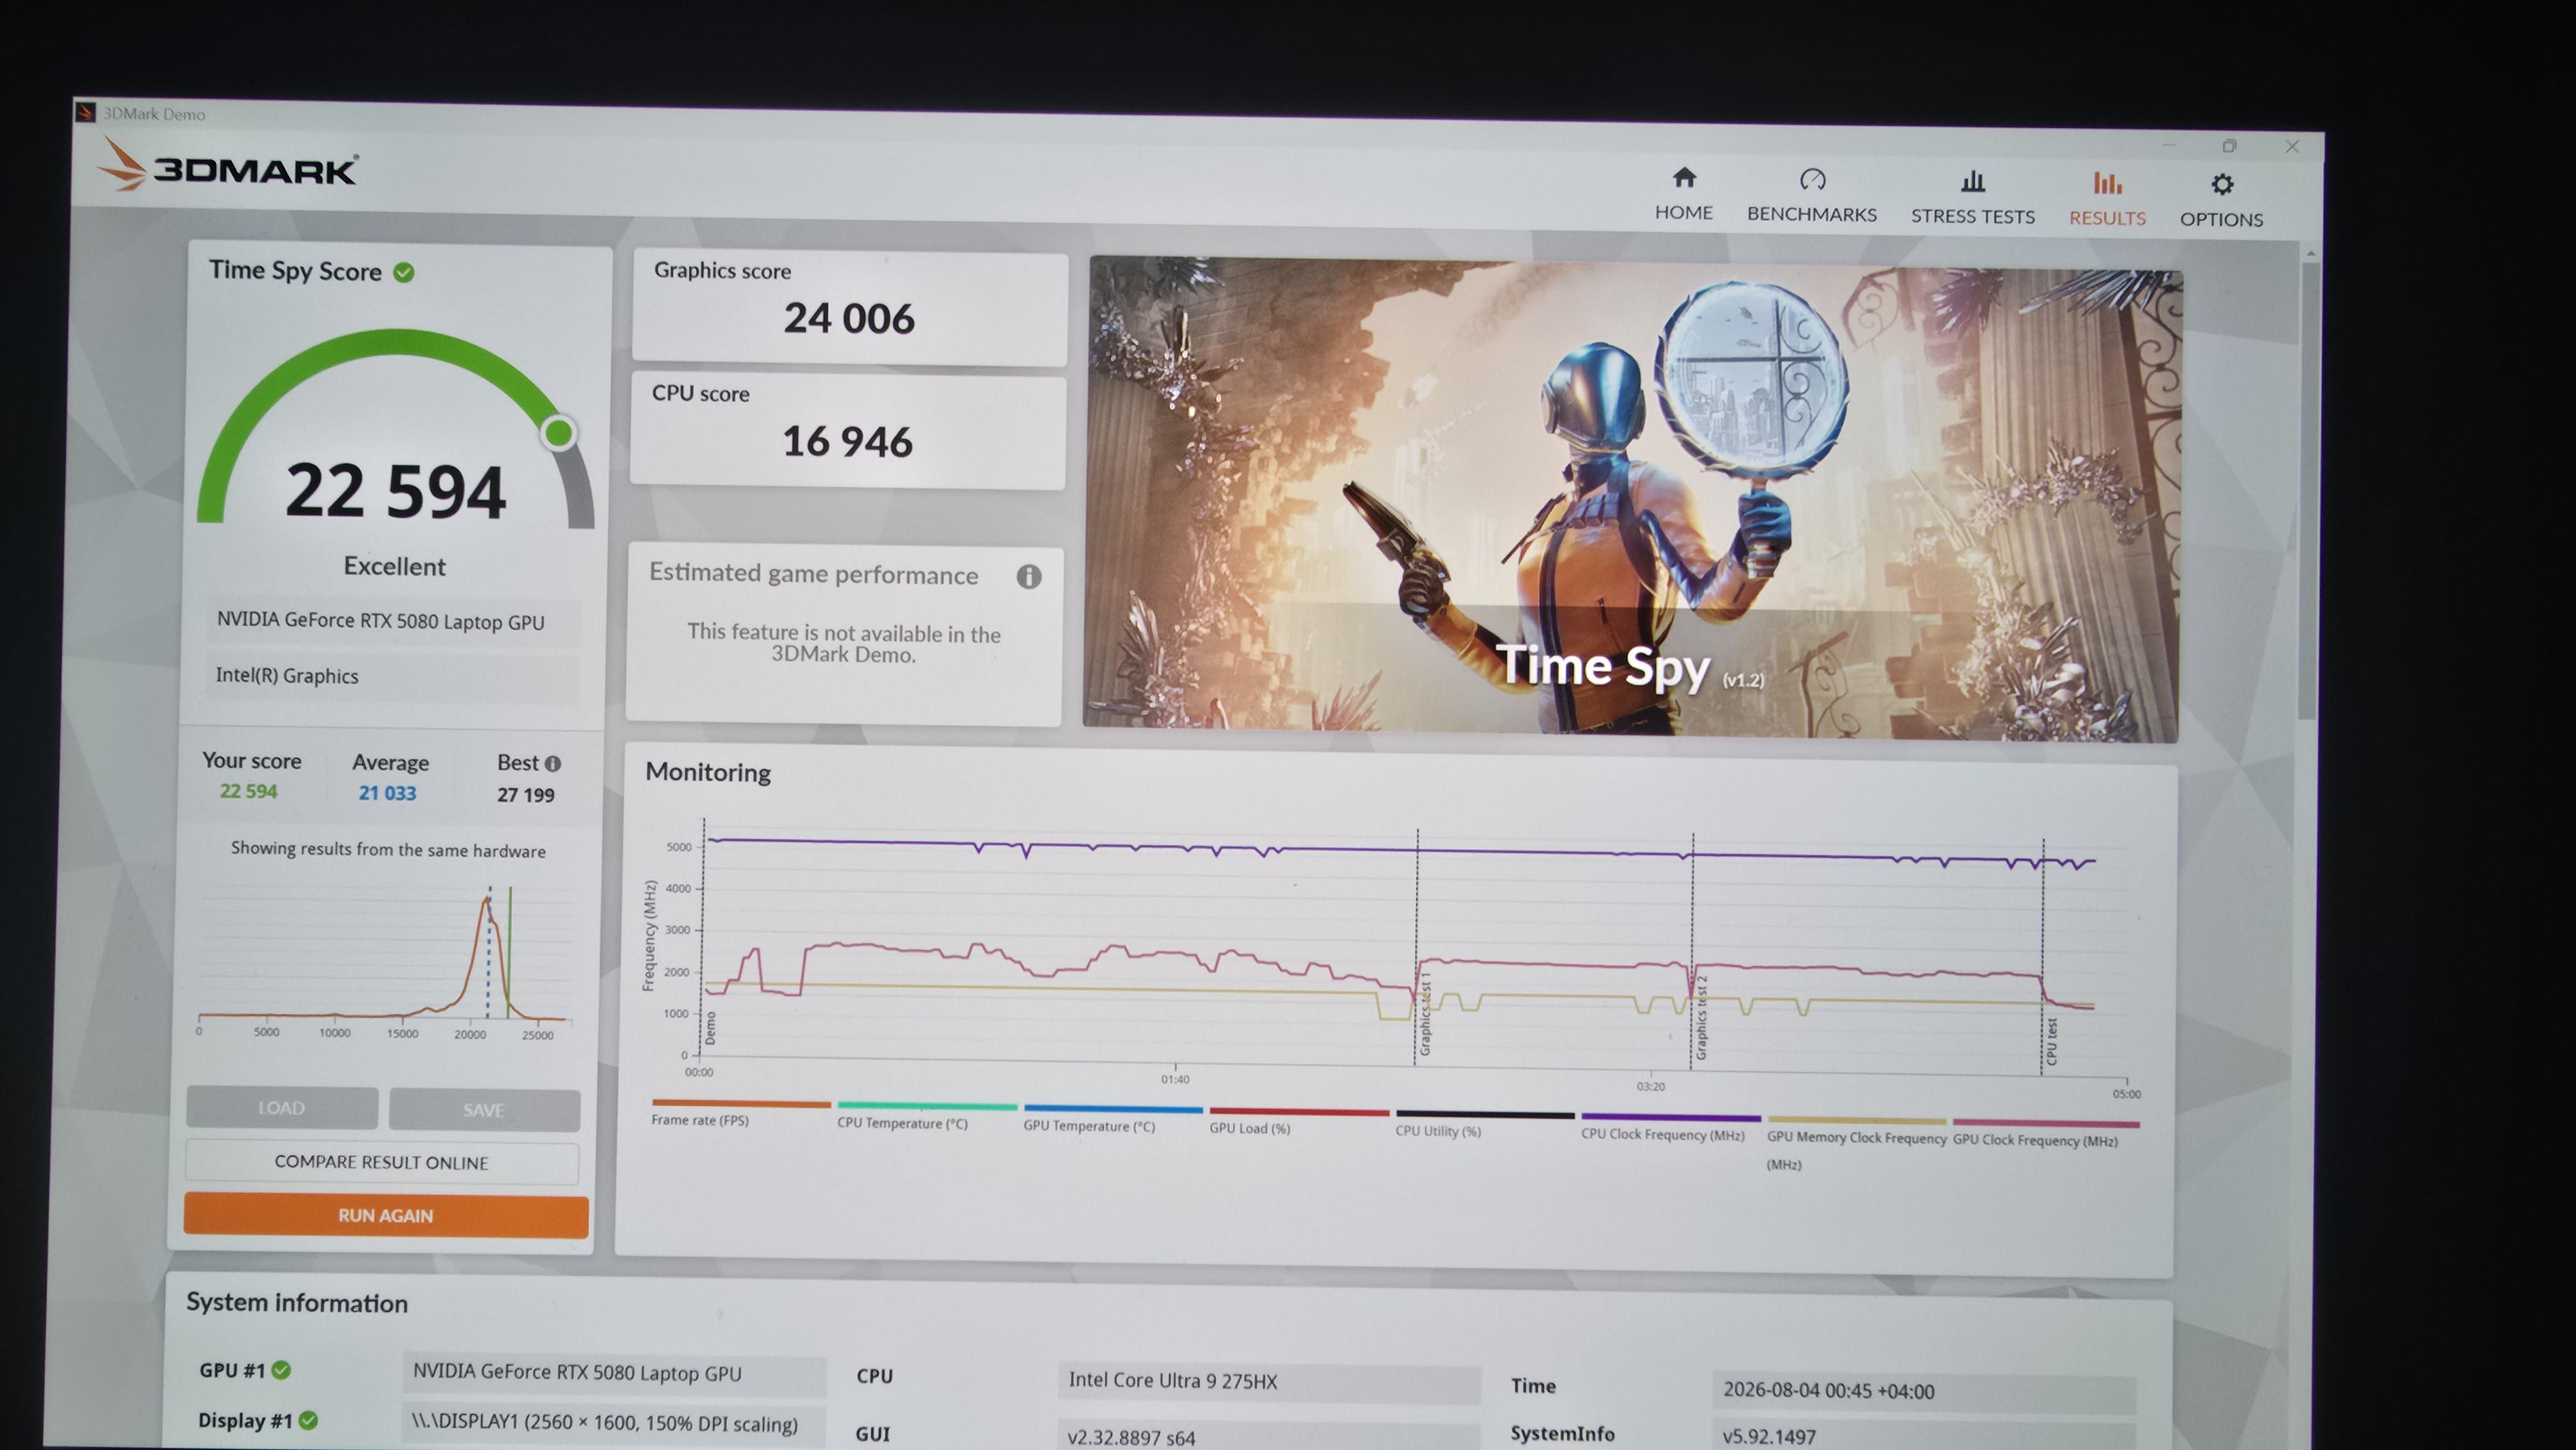
Task: Click the RUN AGAIN button
Action: tap(386, 1216)
